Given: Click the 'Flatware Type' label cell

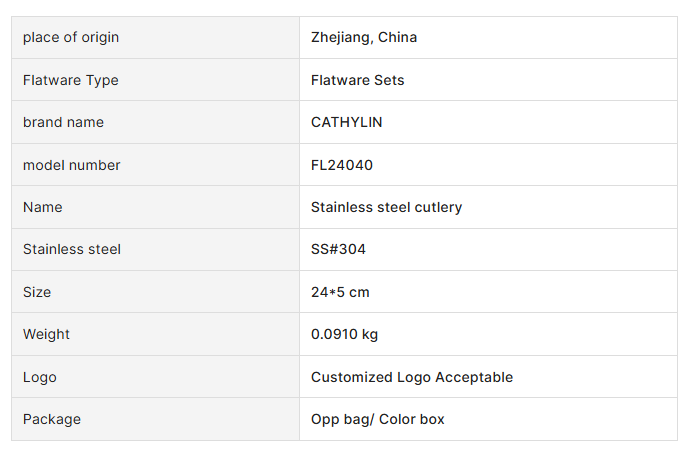Looking at the screenshot, I should (71, 80).
